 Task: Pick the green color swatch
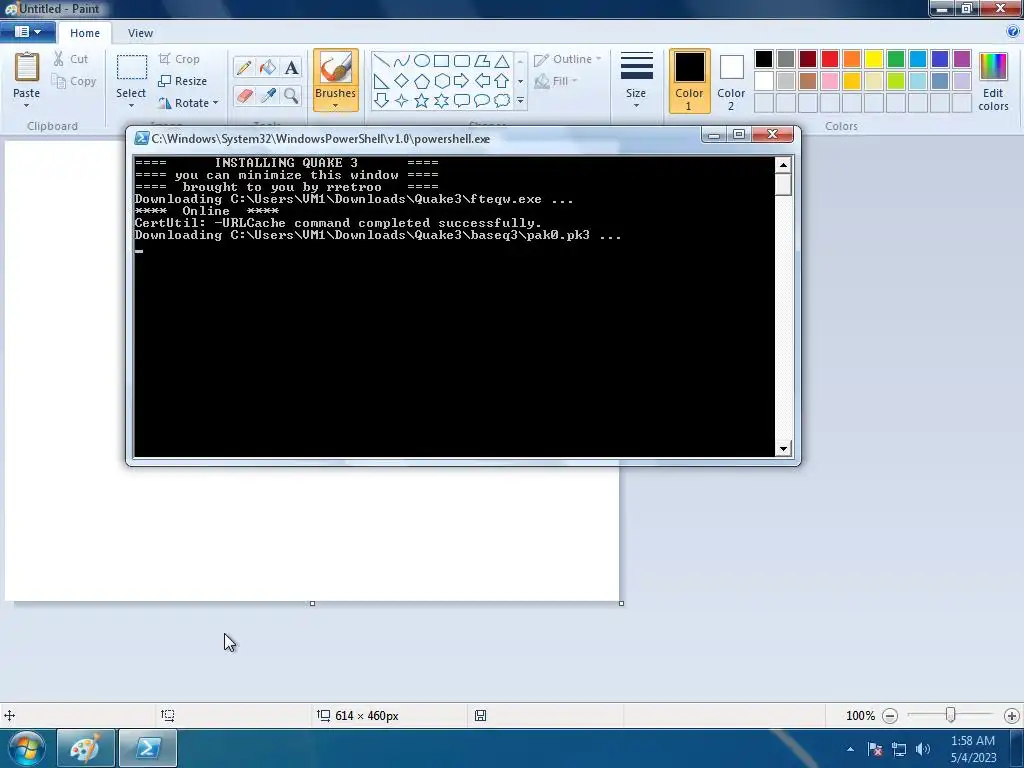(896, 59)
